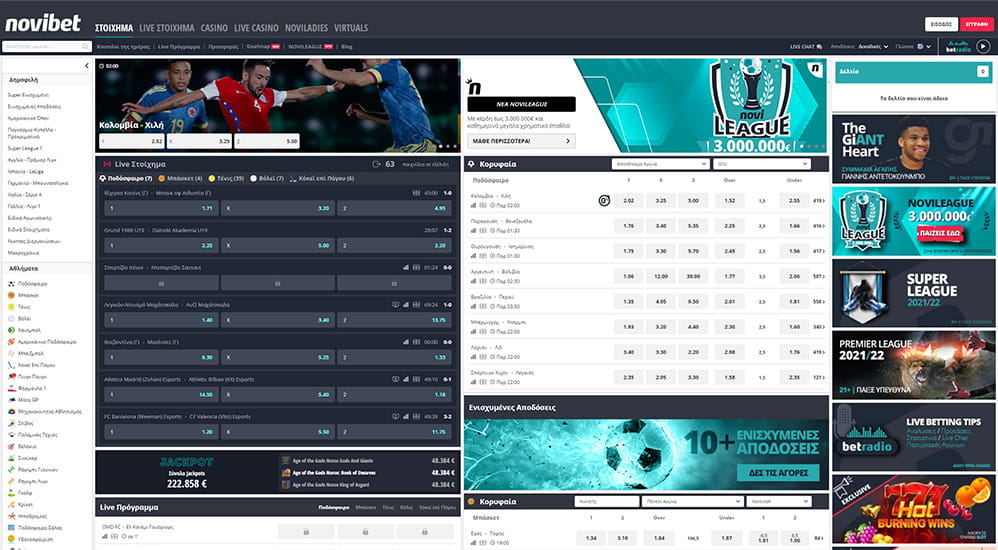This screenshot has width=998, height=550.
Task: Open the ΣΤΟΙΧΗΜΑ main tab
Action: pos(114,28)
